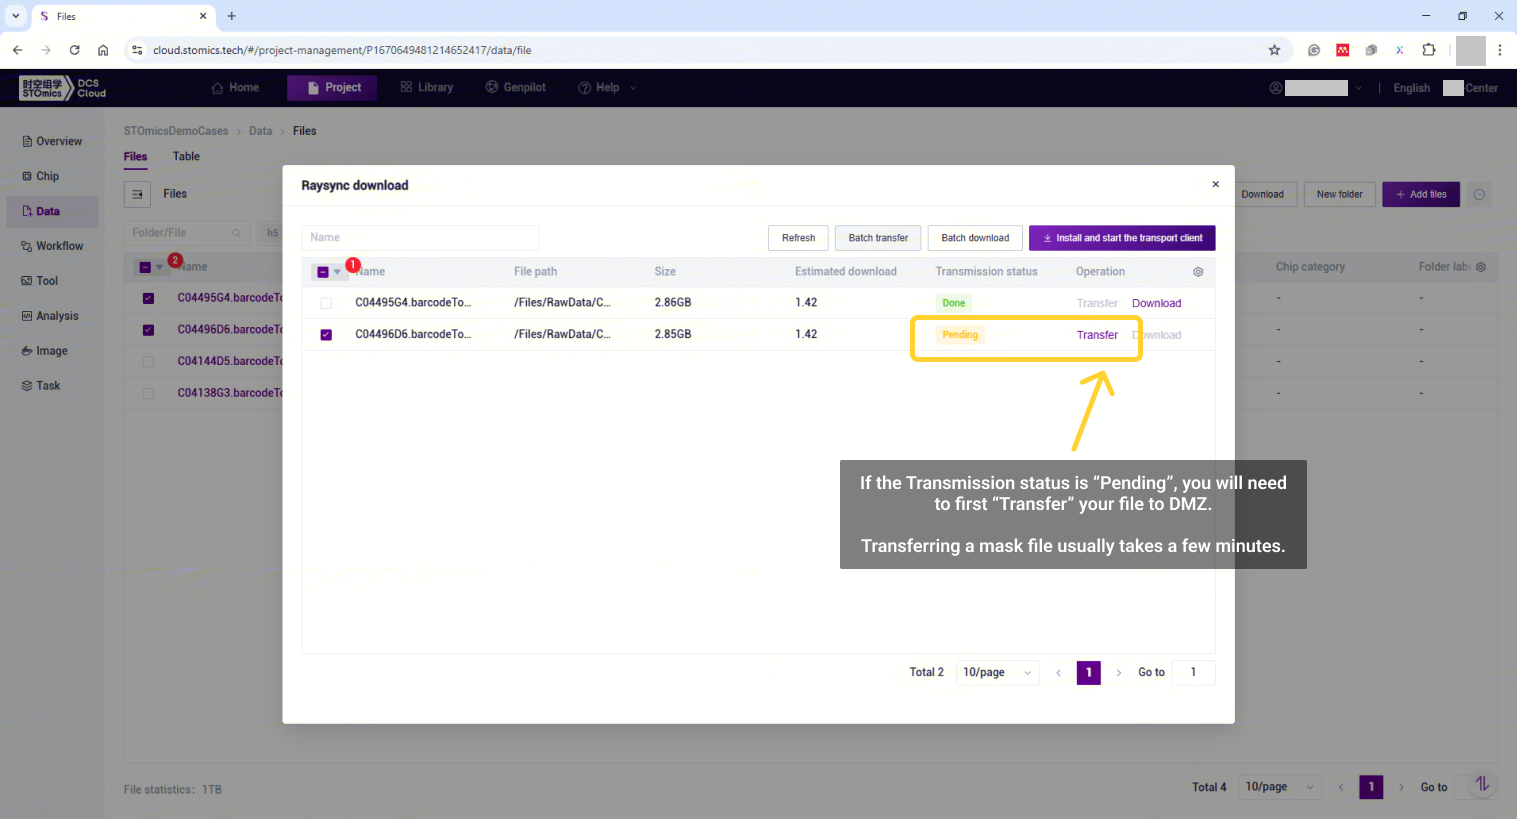Click the New folder button
The height and width of the screenshot is (819, 1517).
point(1339,194)
